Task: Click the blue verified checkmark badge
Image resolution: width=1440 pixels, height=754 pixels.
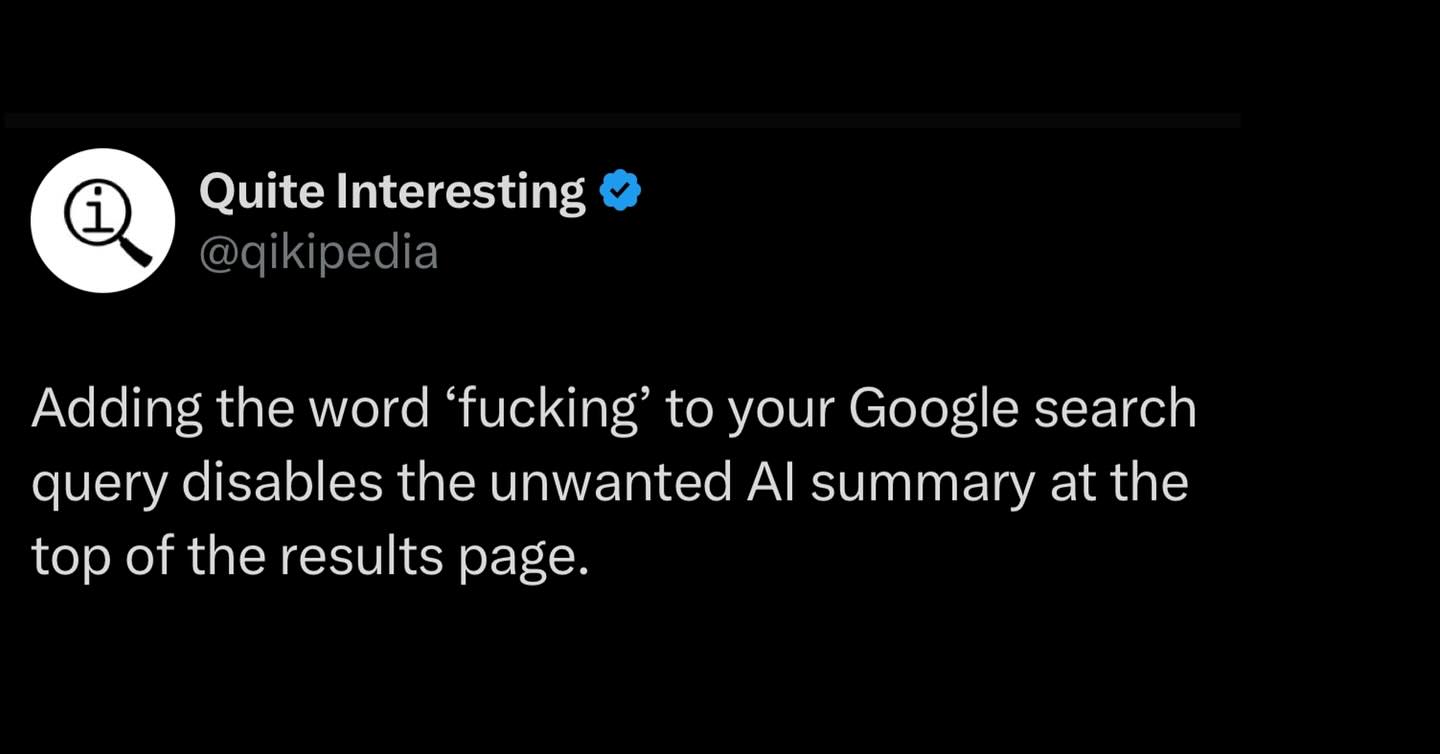Action: (x=620, y=191)
